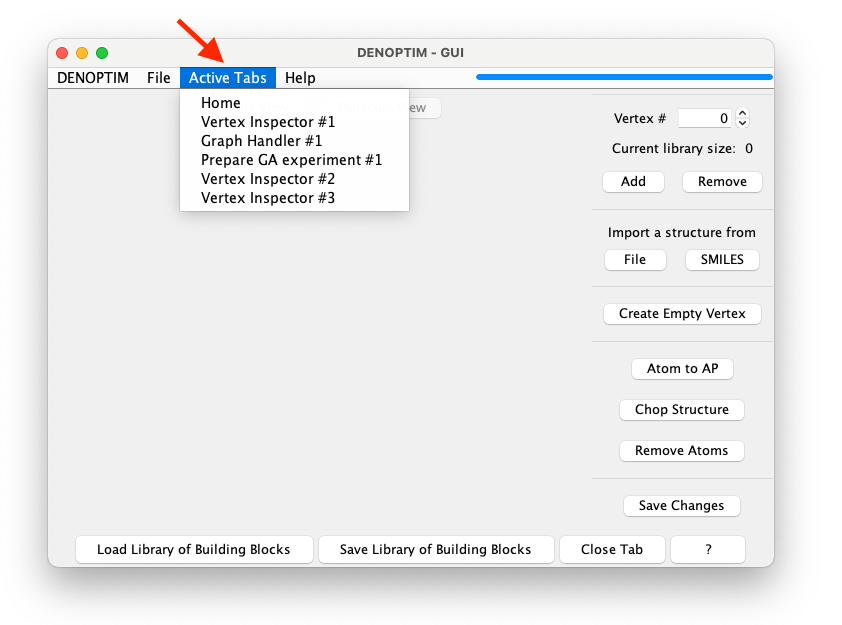Import a structure from SMILES

click(x=721, y=259)
